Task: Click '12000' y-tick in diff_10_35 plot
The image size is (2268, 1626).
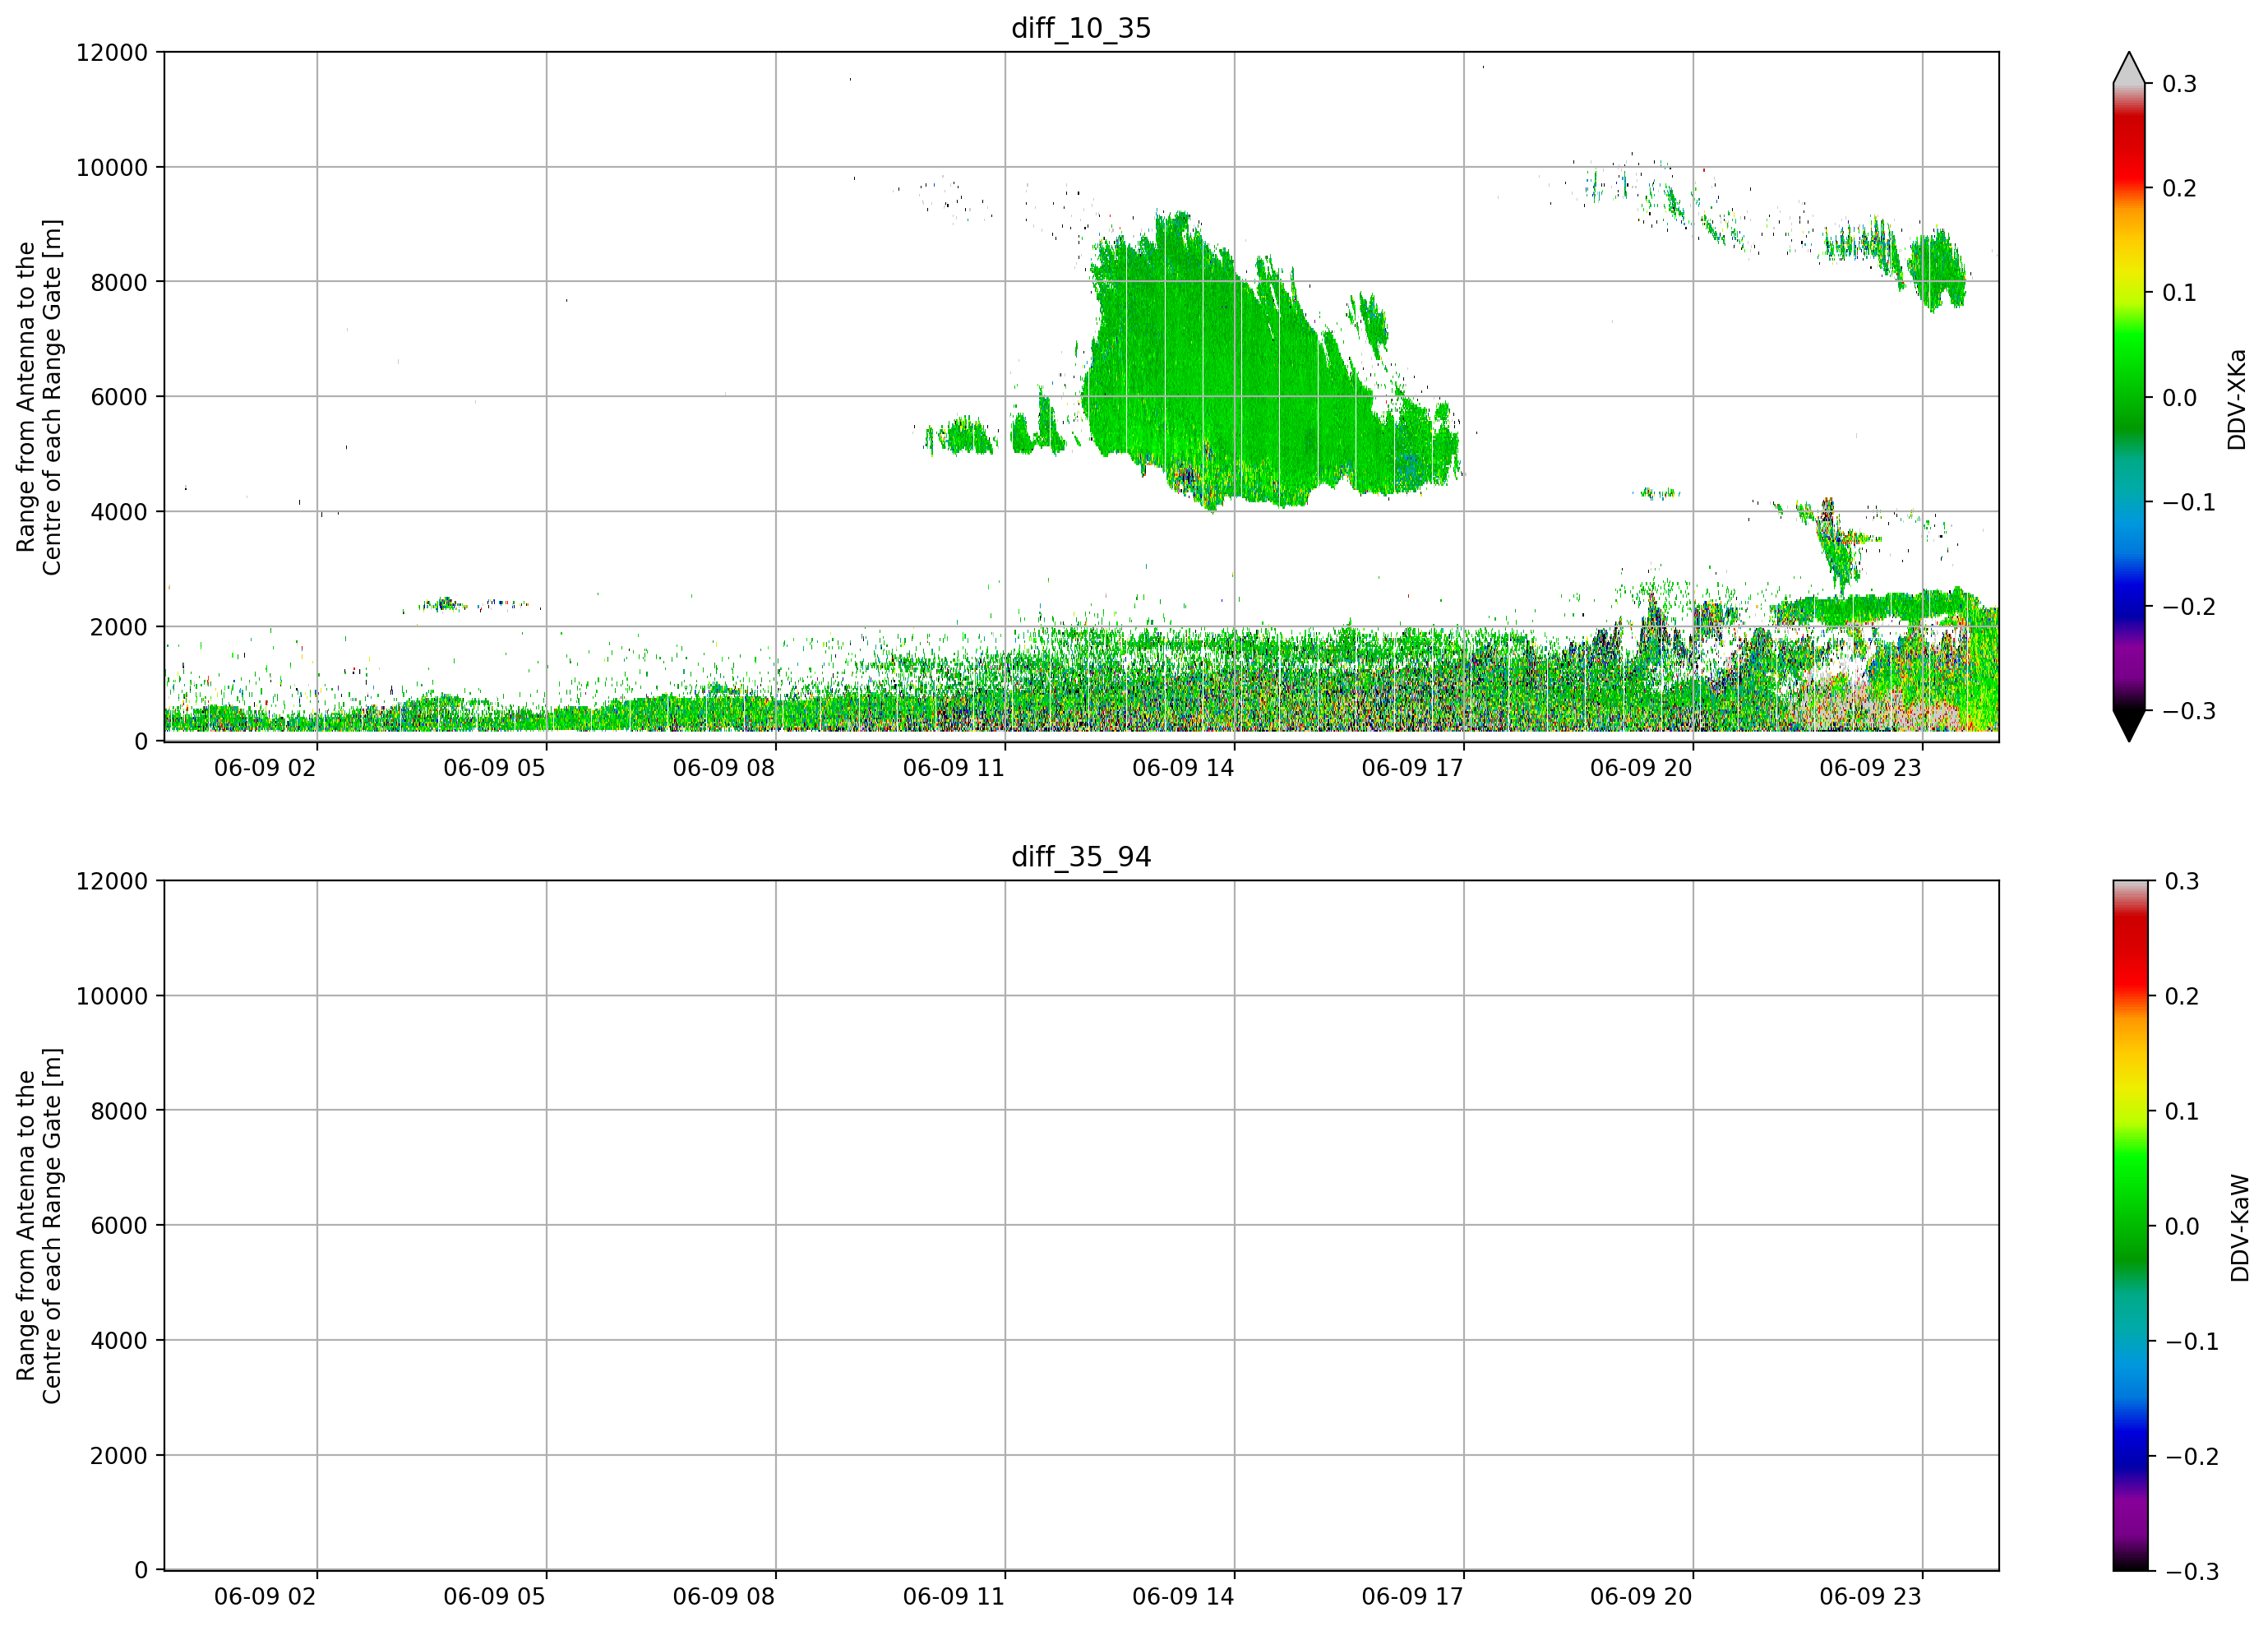Action: [x=112, y=52]
